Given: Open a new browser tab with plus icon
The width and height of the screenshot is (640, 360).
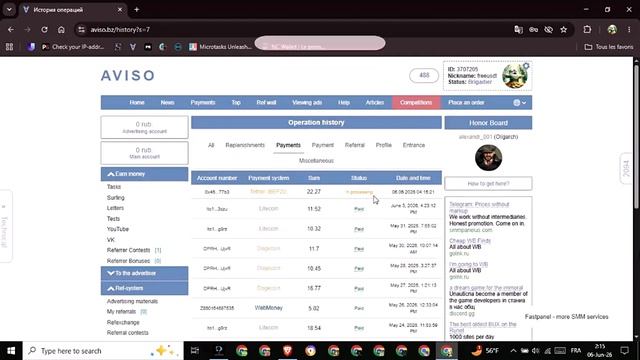Looking at the screenshot, I should coord(137,9).
